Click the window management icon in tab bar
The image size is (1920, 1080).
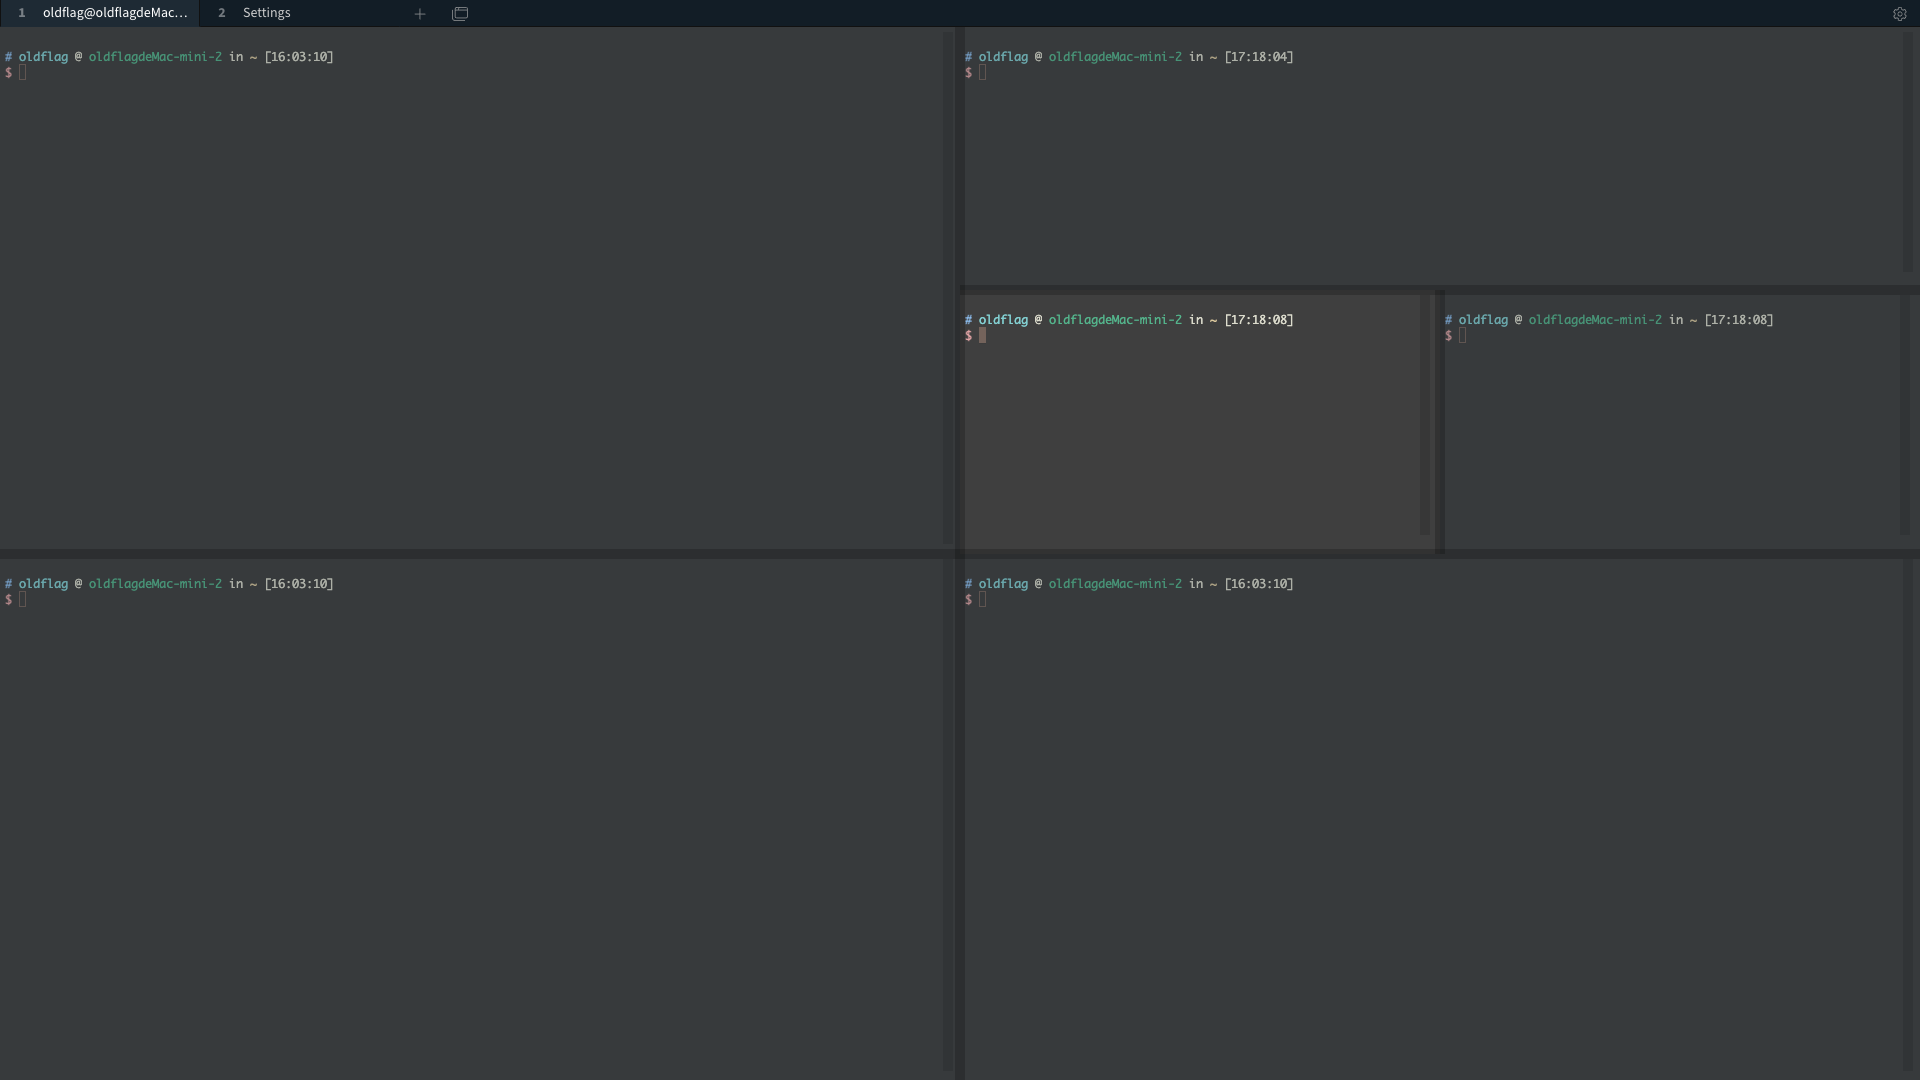tap(459, 14)
